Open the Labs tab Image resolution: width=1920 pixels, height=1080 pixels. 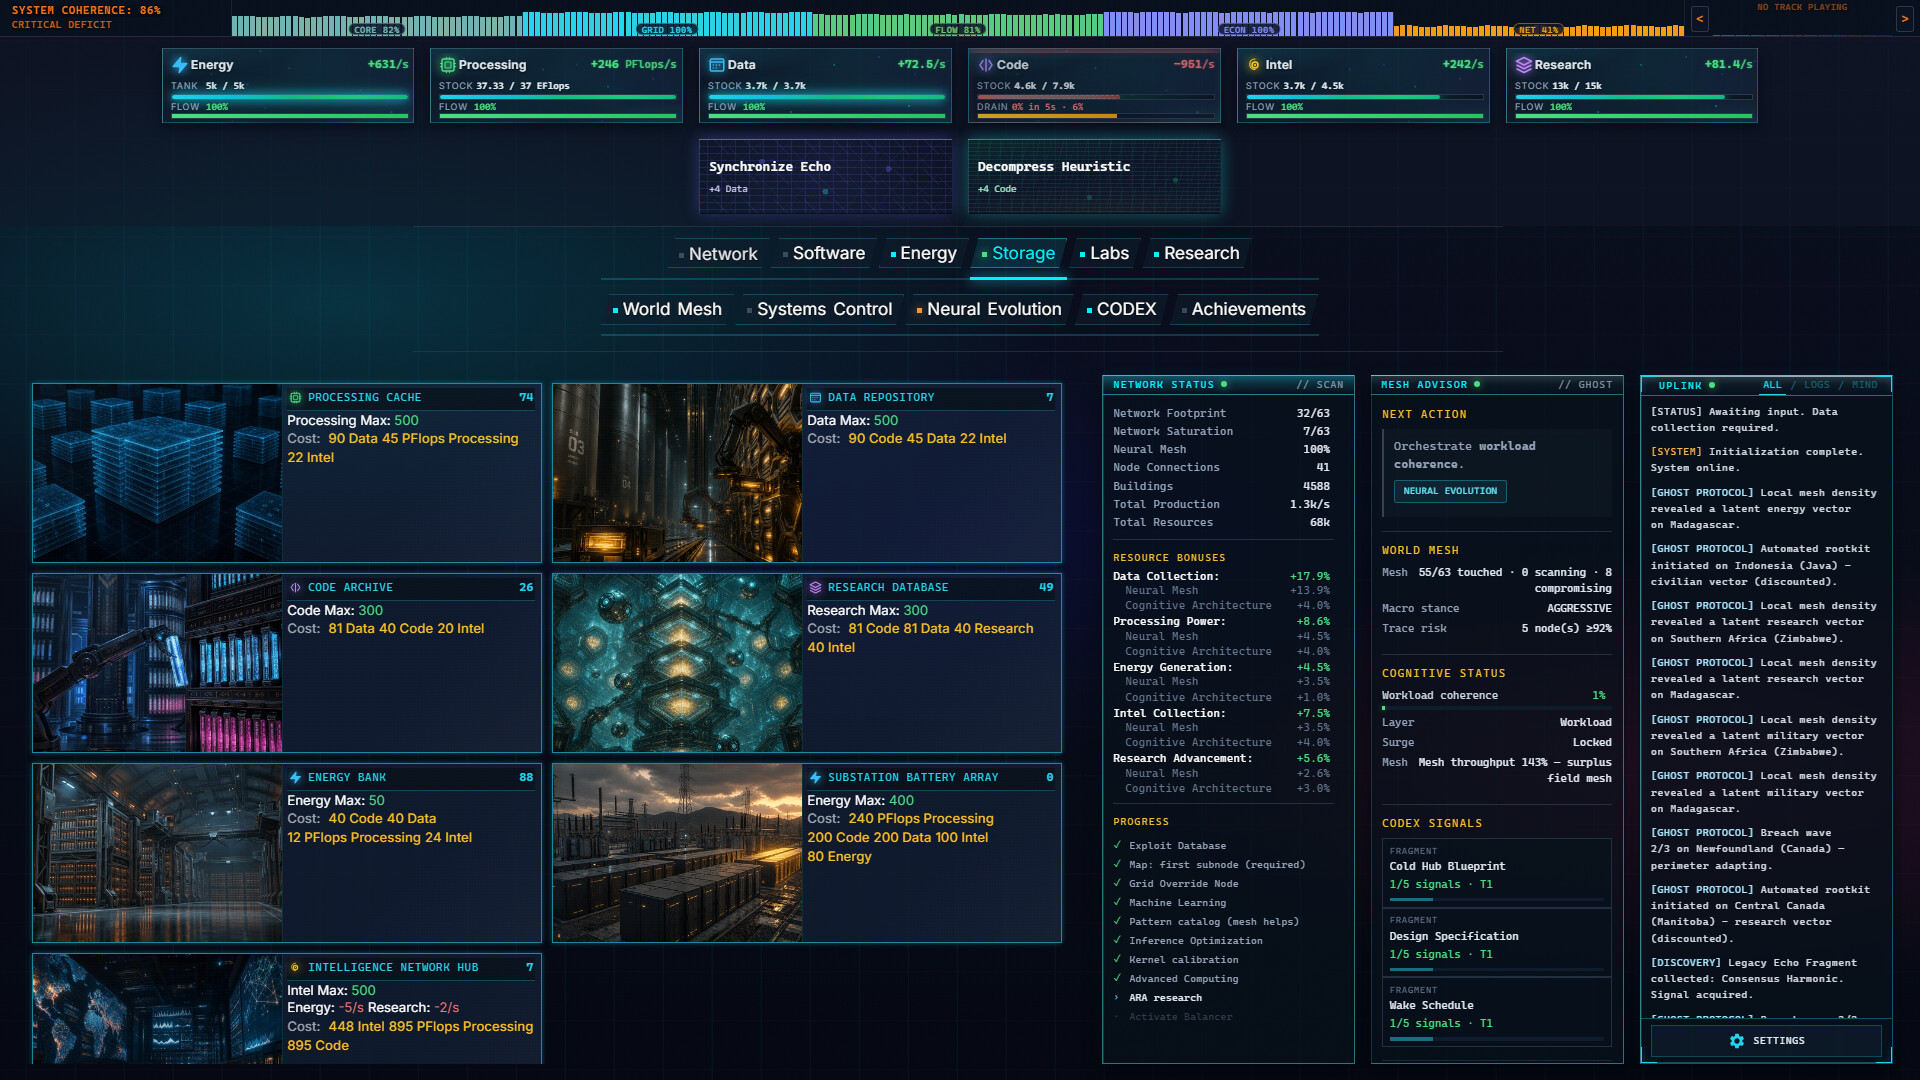1105,254
